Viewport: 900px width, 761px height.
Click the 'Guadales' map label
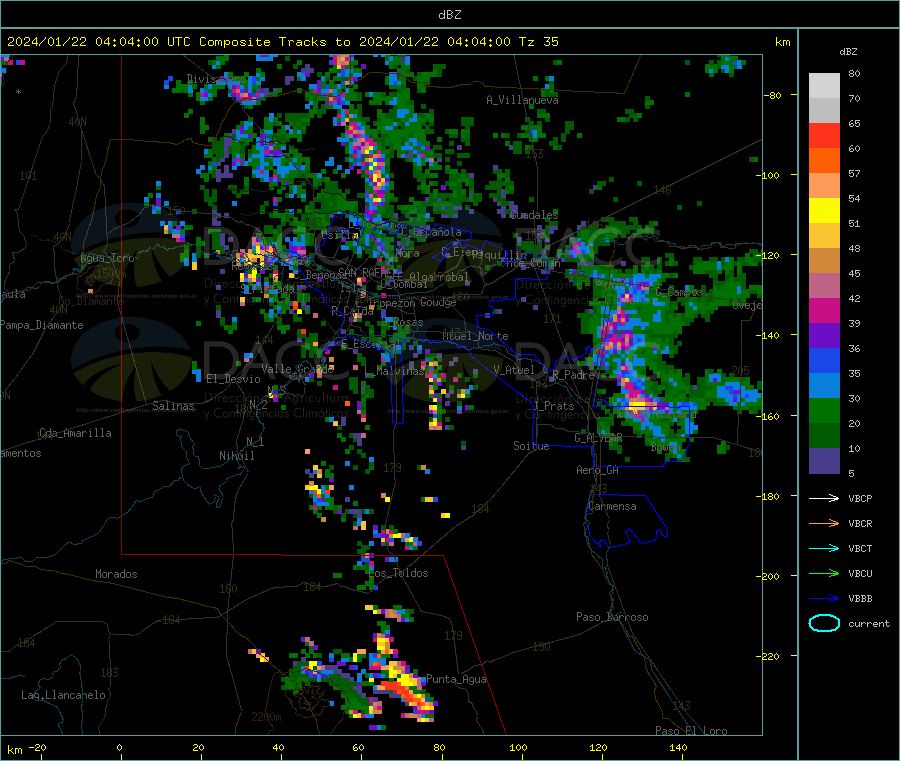coord(534,215)
